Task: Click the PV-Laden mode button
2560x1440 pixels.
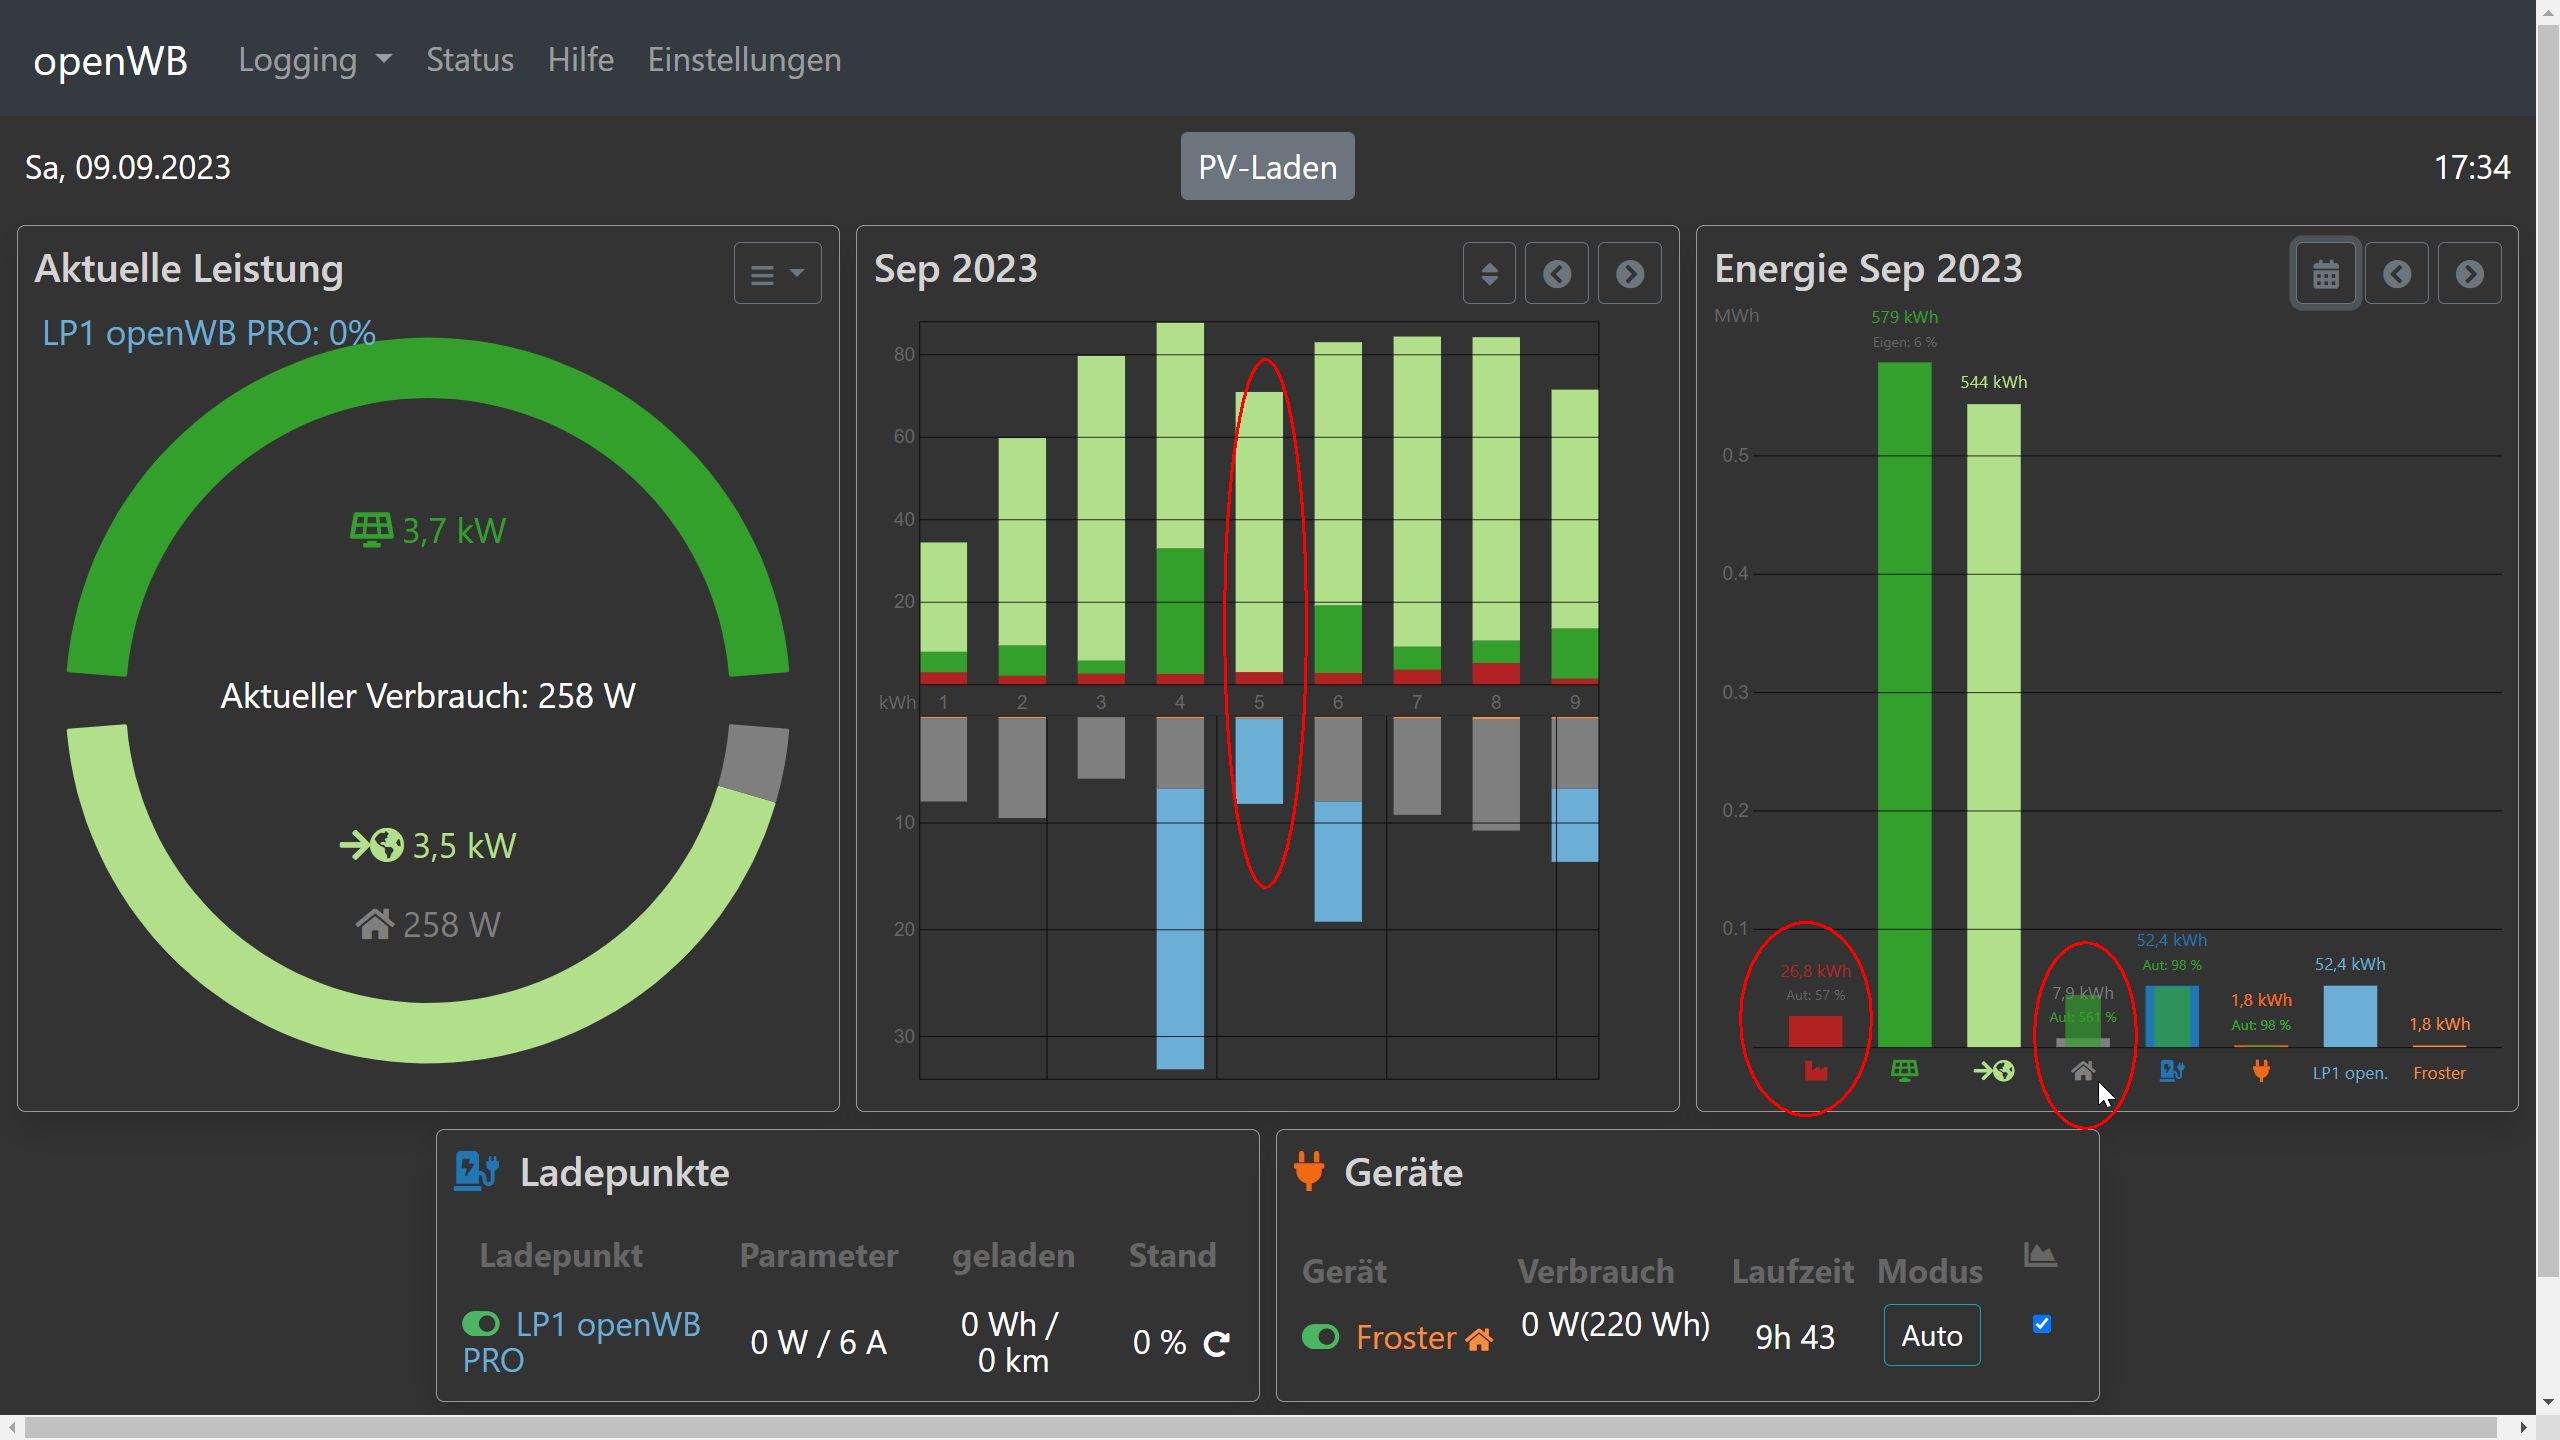Action: click(1267, 167)
